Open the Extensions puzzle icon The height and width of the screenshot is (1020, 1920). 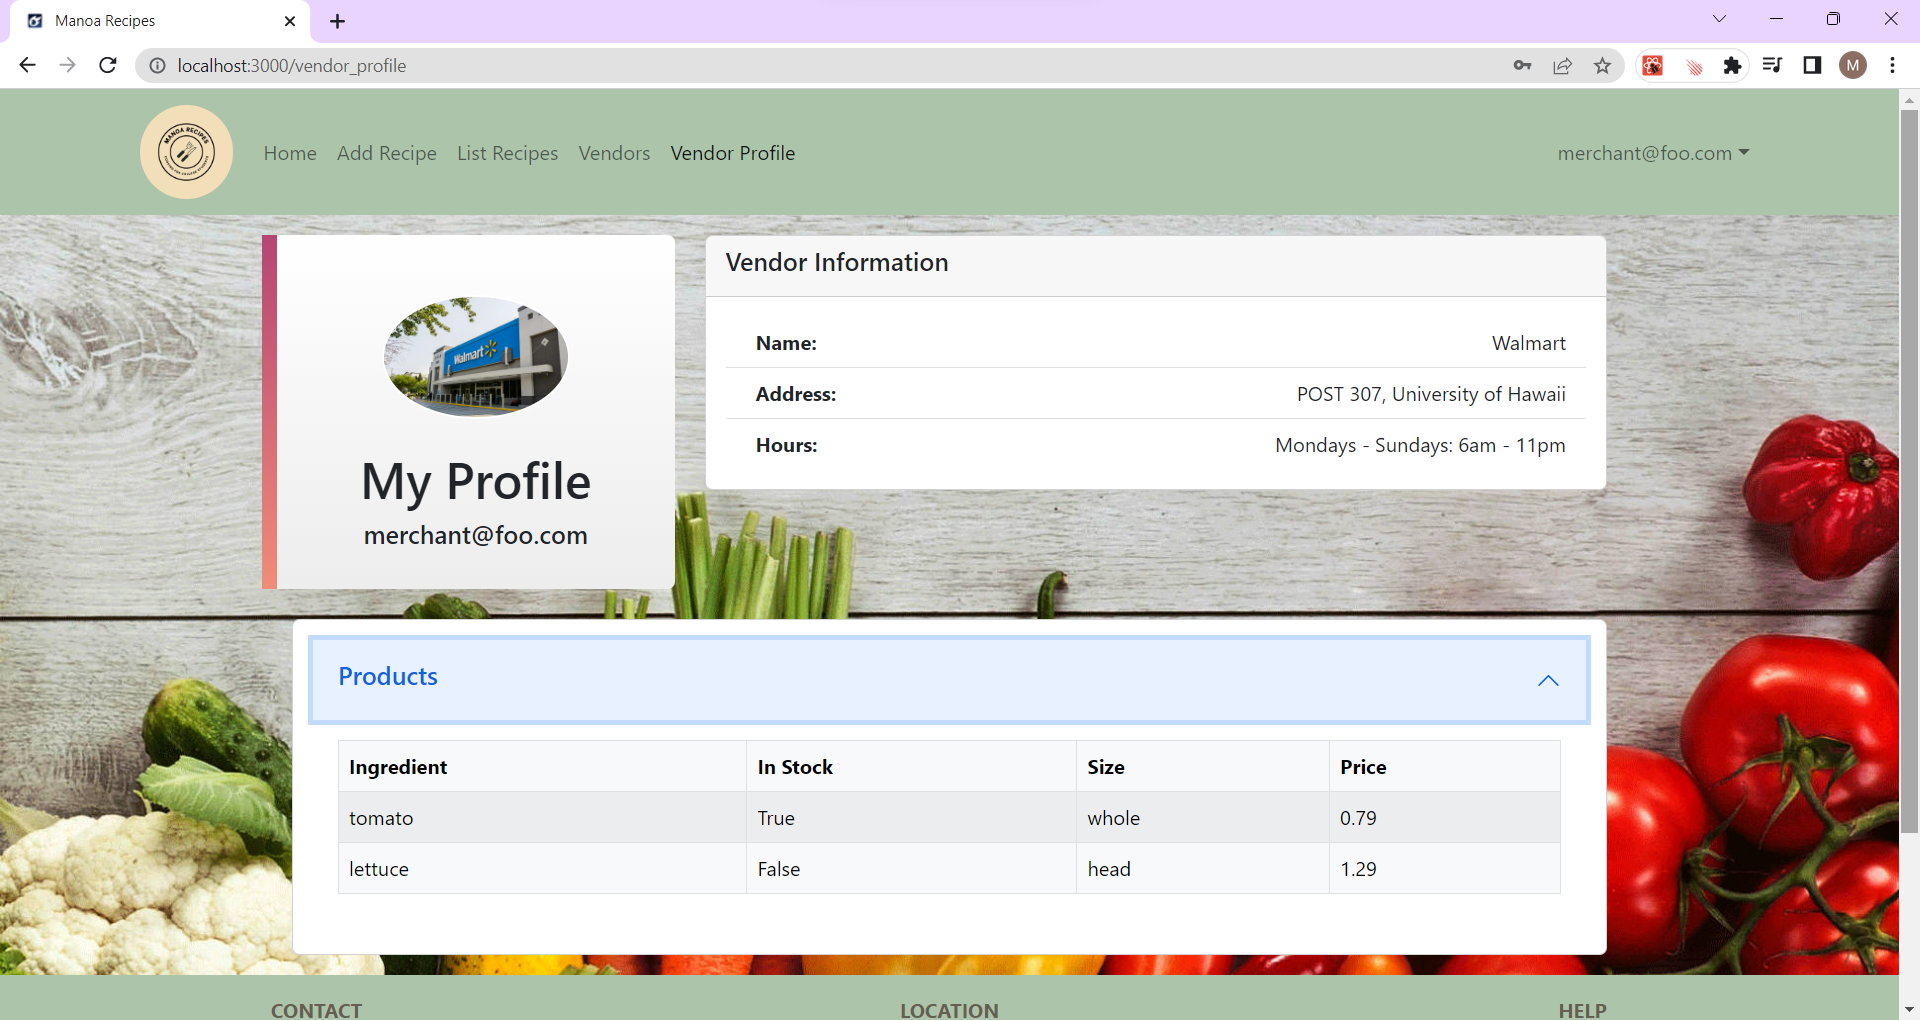pos(1732,65)
